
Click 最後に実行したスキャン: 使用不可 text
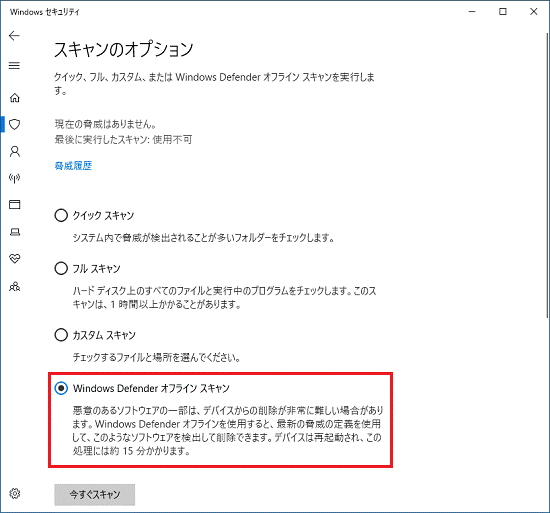point(123,140)
